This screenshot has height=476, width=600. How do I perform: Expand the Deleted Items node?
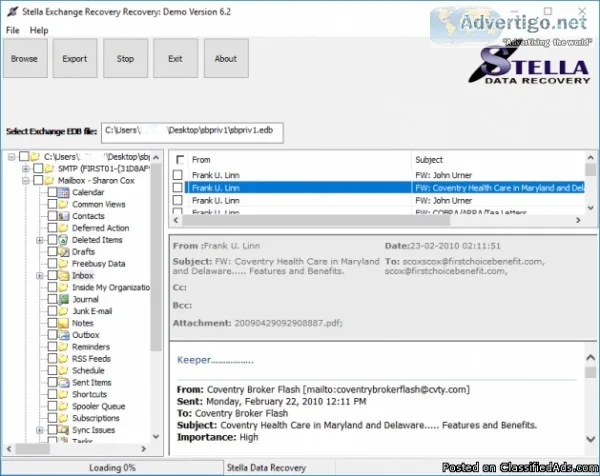[x=40, y=240]
